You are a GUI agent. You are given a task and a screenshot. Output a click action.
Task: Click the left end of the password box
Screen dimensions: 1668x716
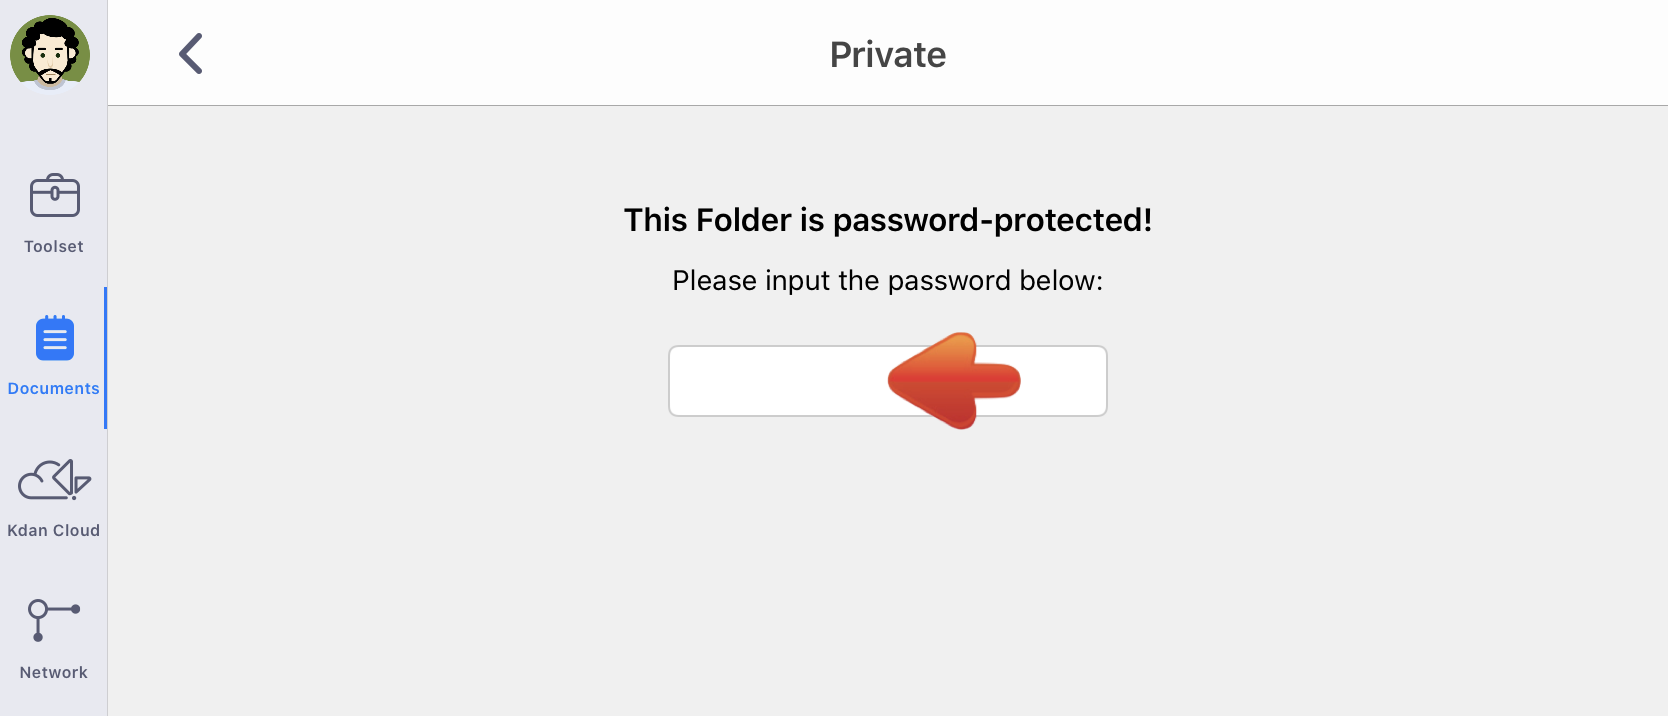pyautogui.click(x=700, y=381)
